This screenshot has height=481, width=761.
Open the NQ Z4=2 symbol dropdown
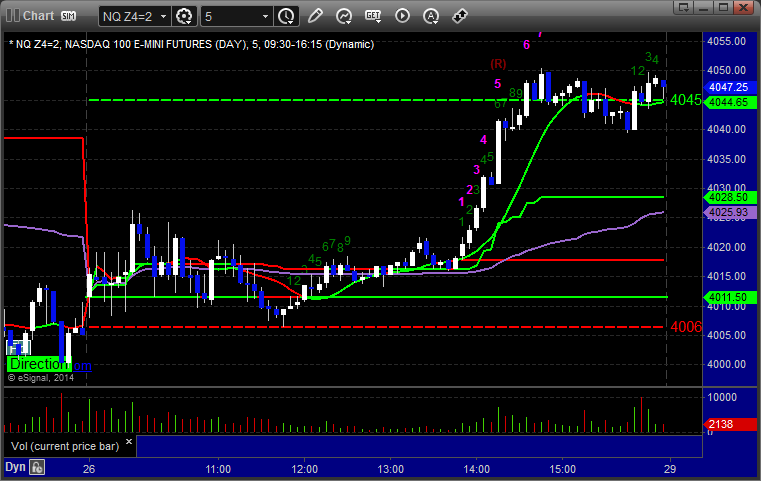click(134, 17)
